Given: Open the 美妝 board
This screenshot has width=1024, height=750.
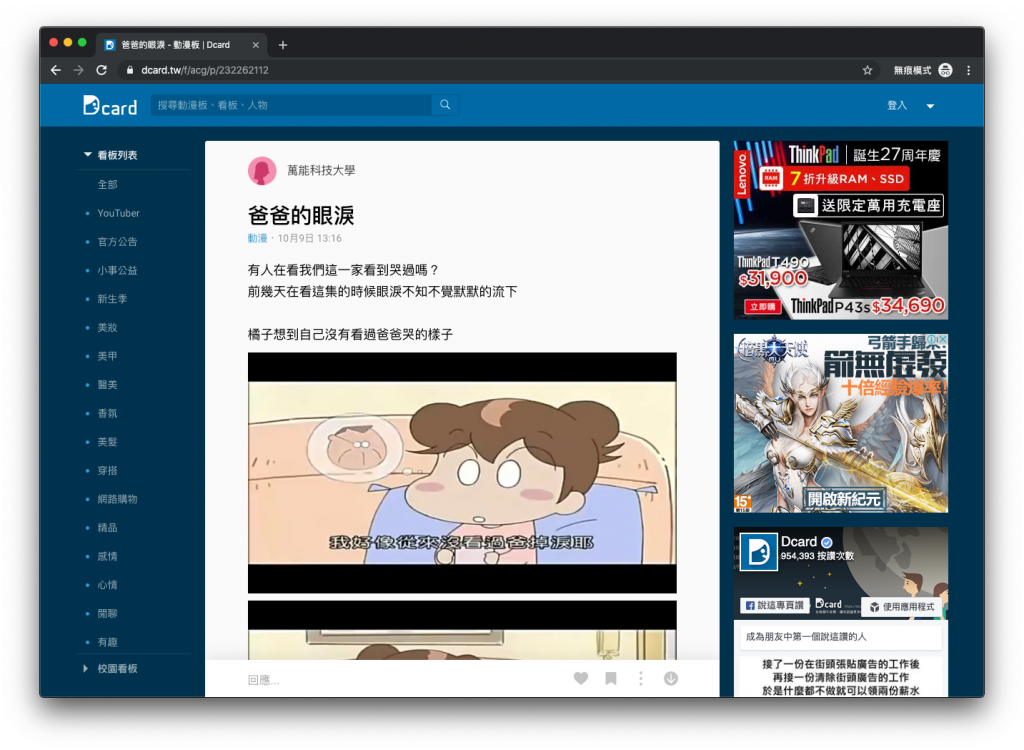Looking at the screenshot, I should click(x=107, y=327).
